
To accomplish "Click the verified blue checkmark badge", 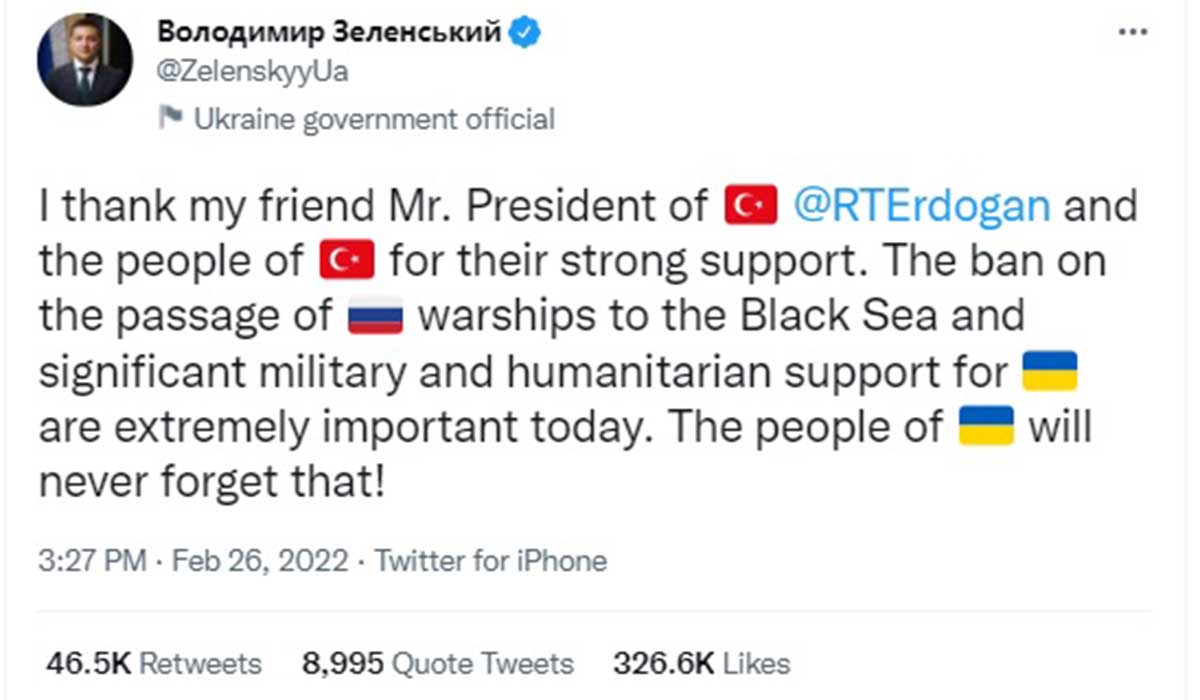I will pos(526,33).
